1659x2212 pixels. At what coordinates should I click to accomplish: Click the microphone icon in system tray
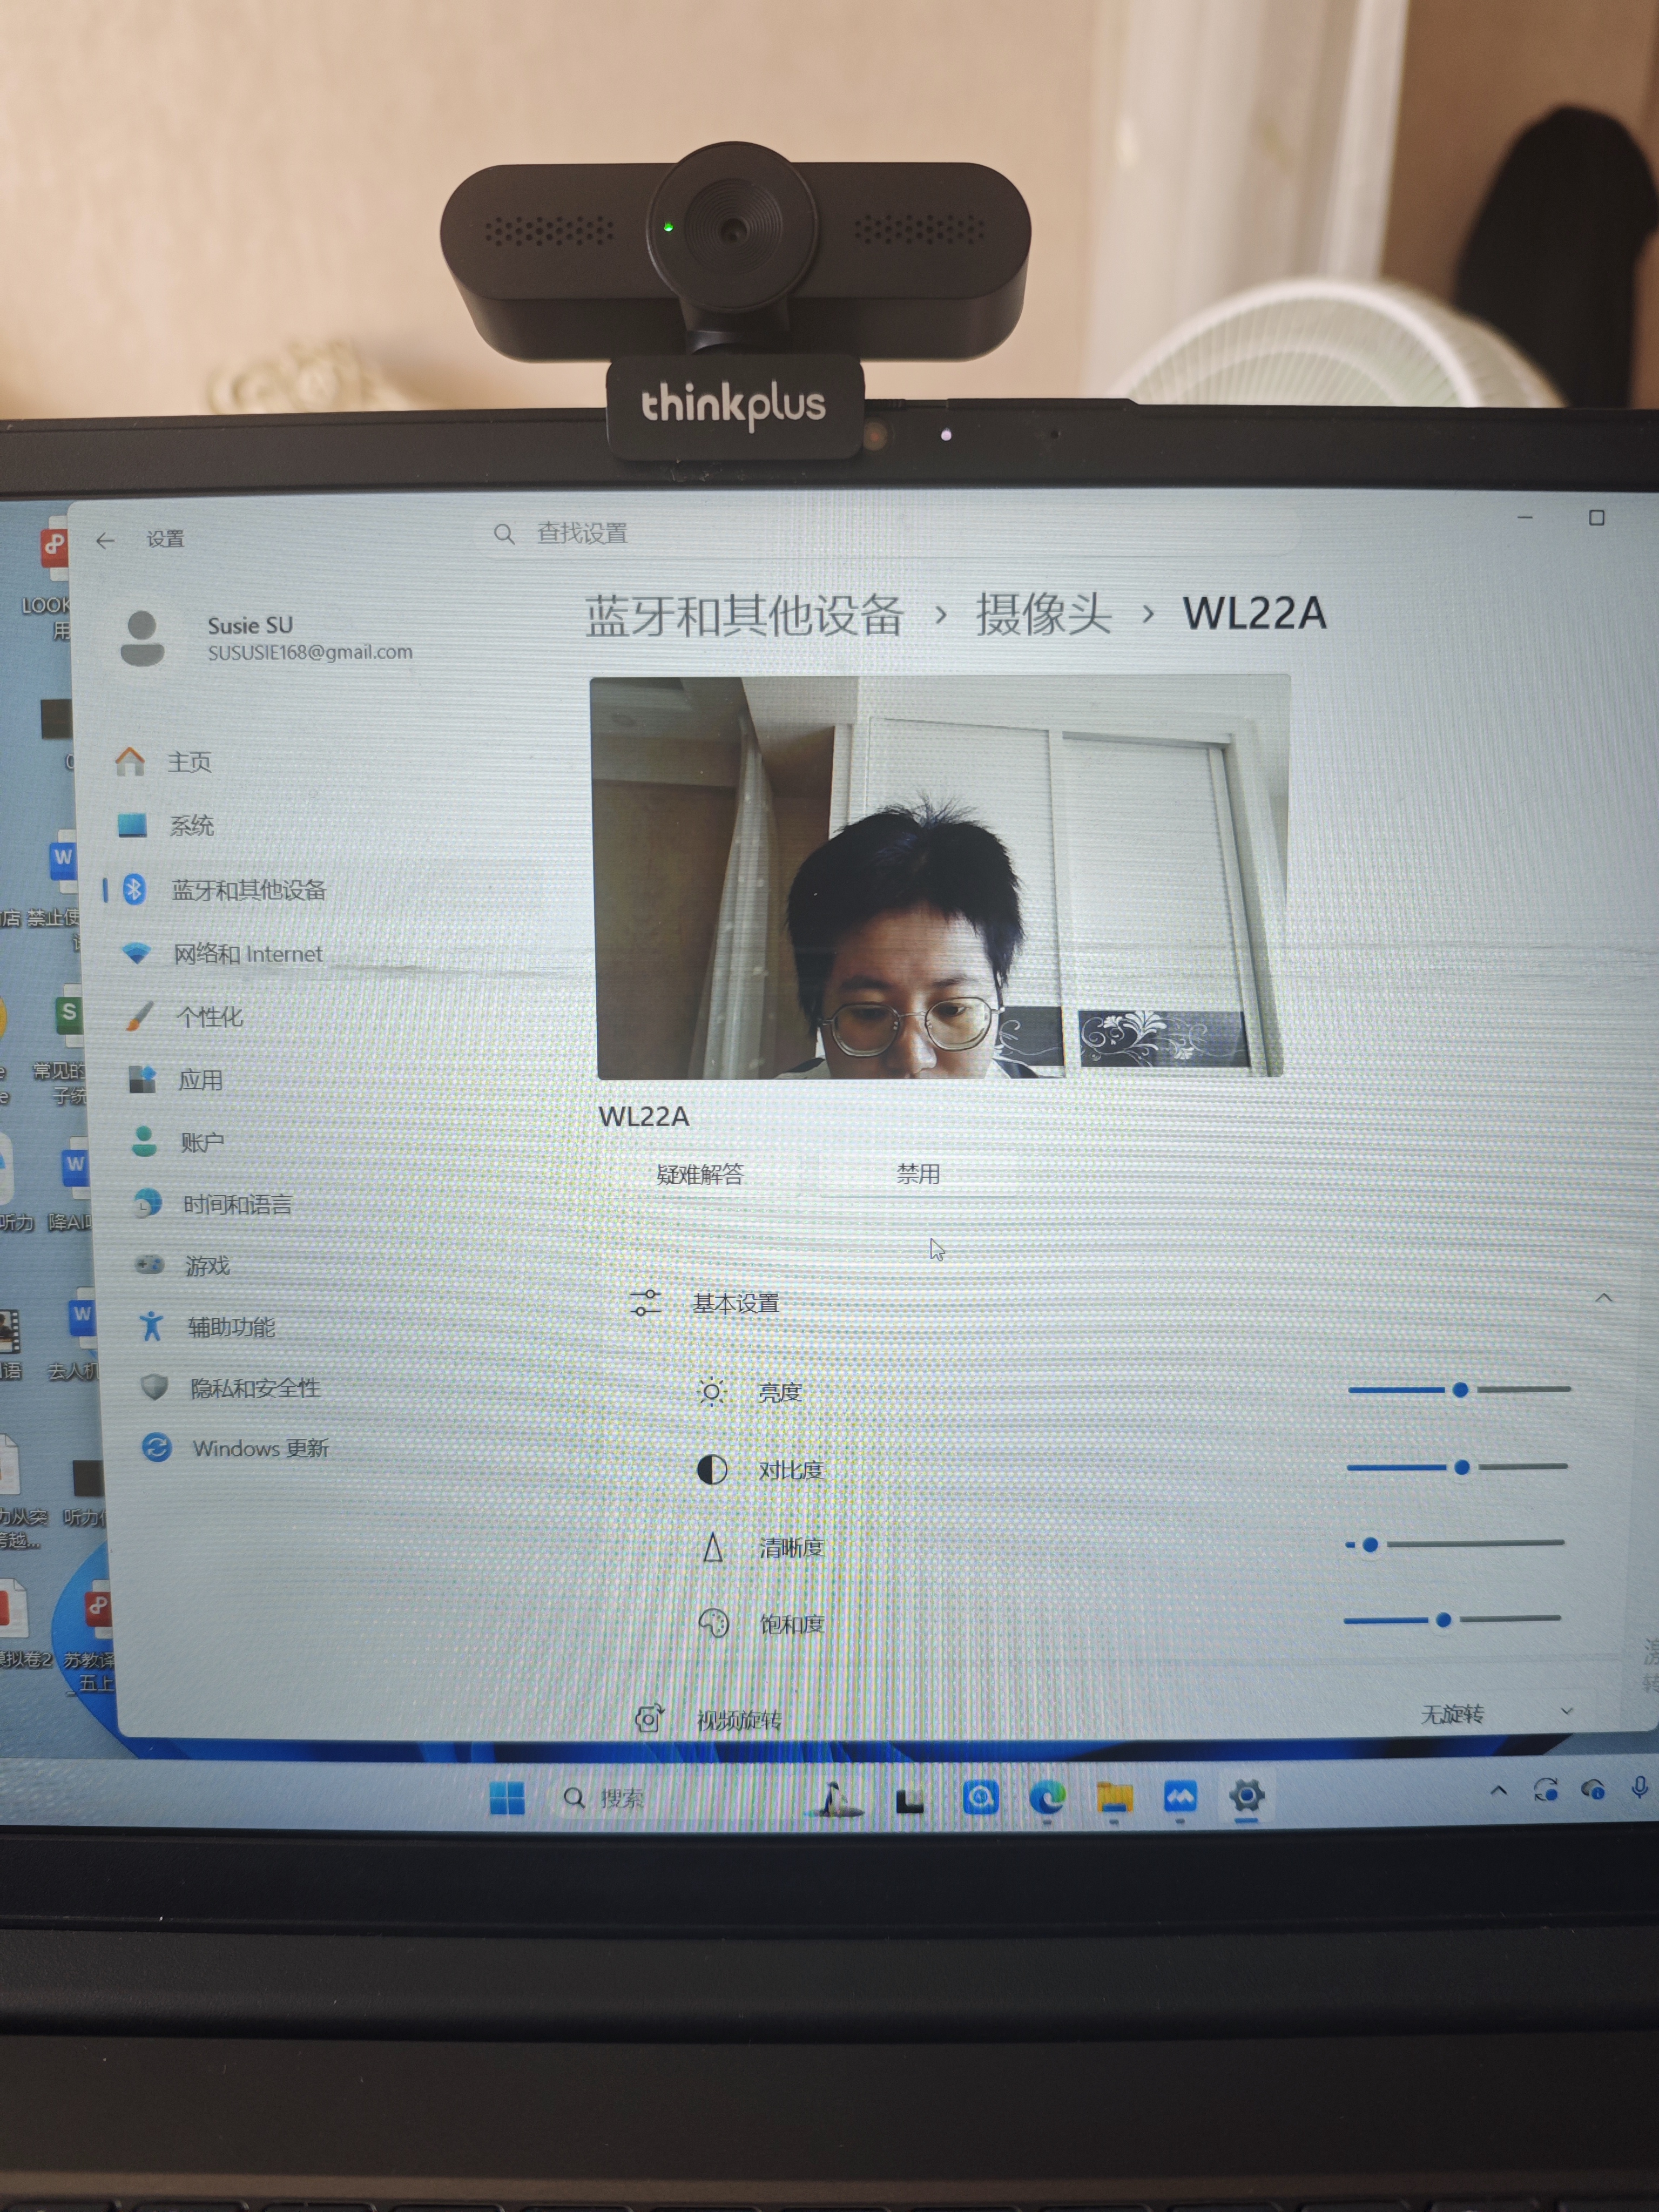tap(1640, 1789)
